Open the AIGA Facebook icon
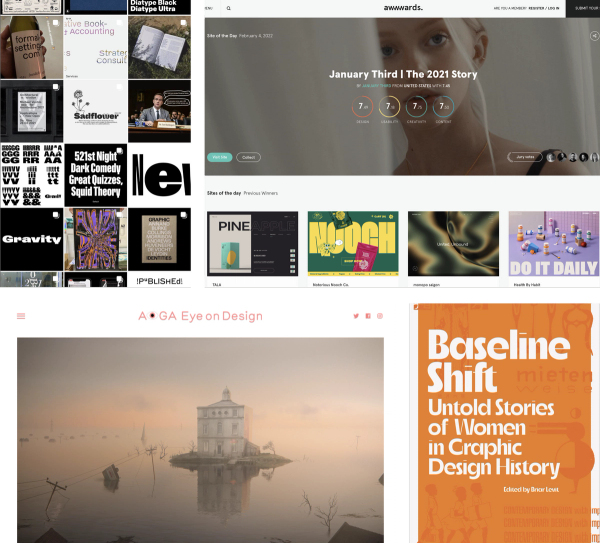The height and width of the screenshot is (543, 600). click(368, 316)
